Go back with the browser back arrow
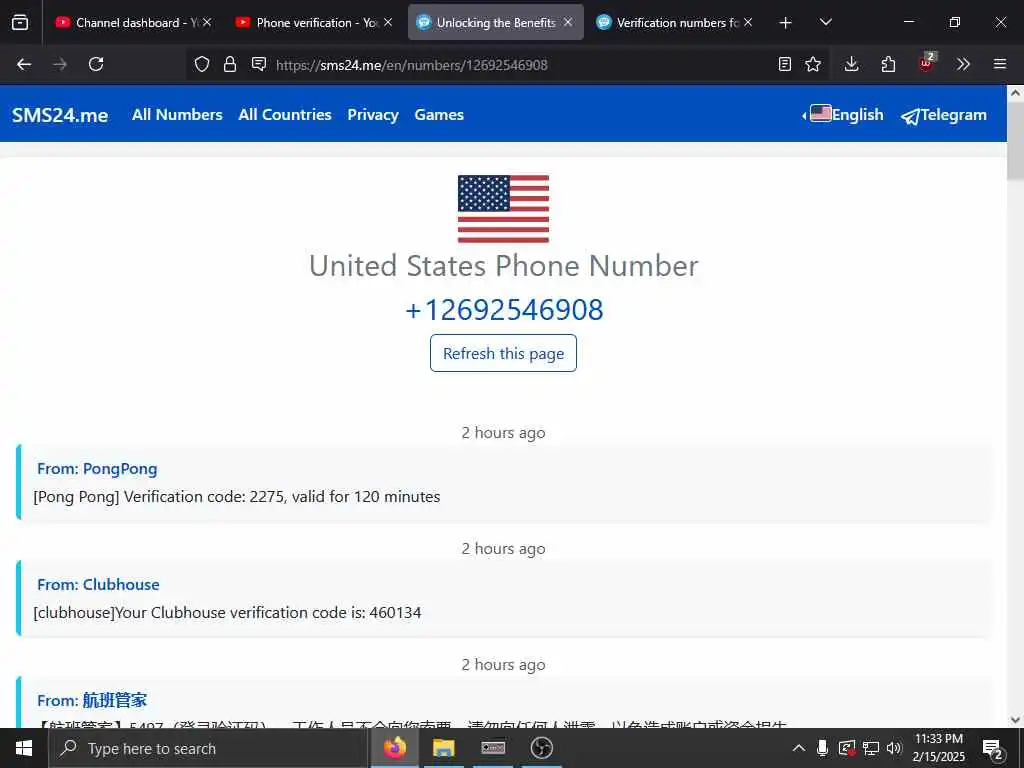Screen dimensions: 1024x768 point(24,64)
